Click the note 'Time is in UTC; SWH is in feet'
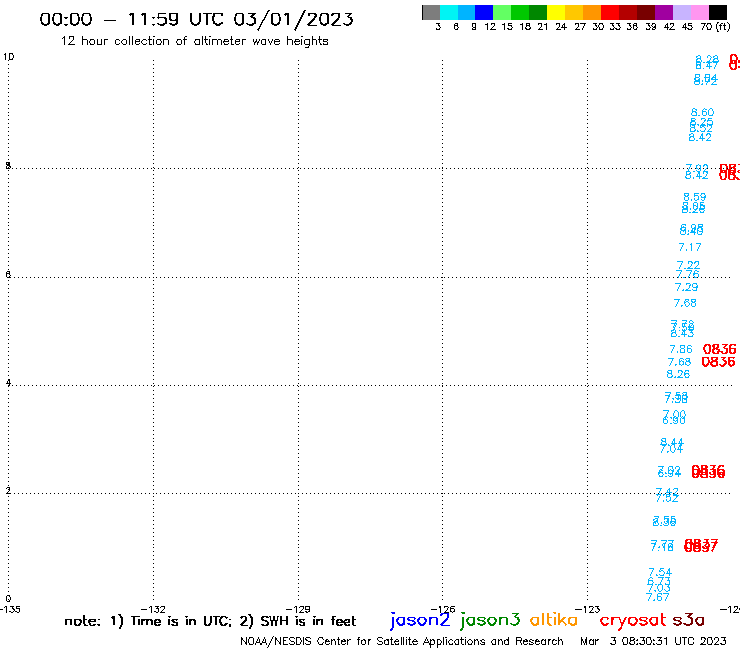740x650 pixels. point(210,621)
